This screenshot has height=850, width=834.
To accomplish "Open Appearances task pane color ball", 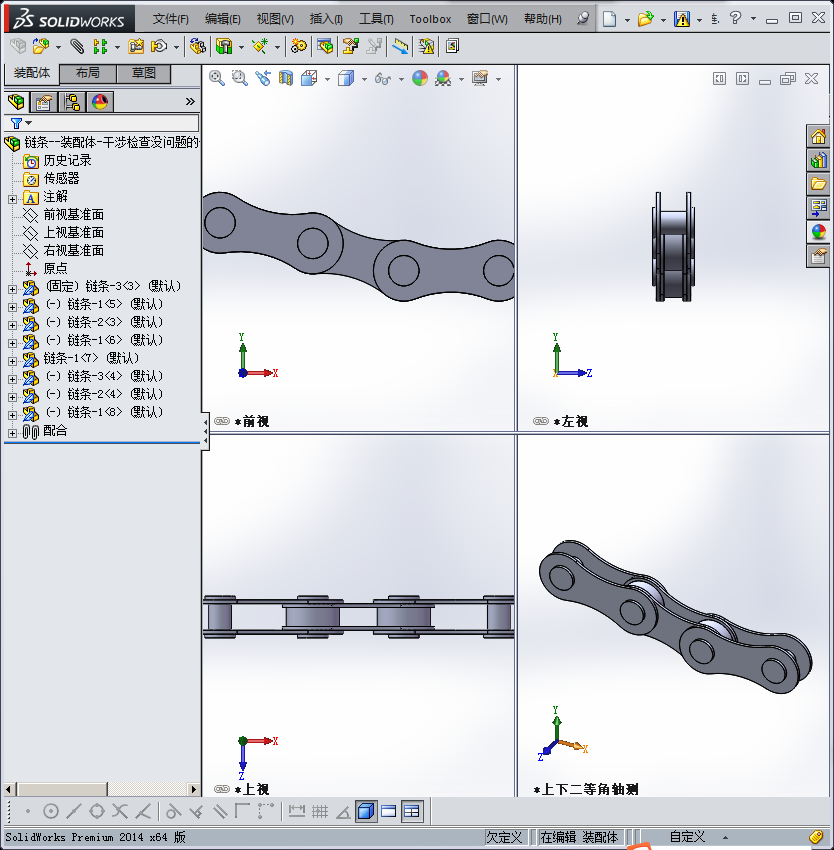I will click(818, 232).
